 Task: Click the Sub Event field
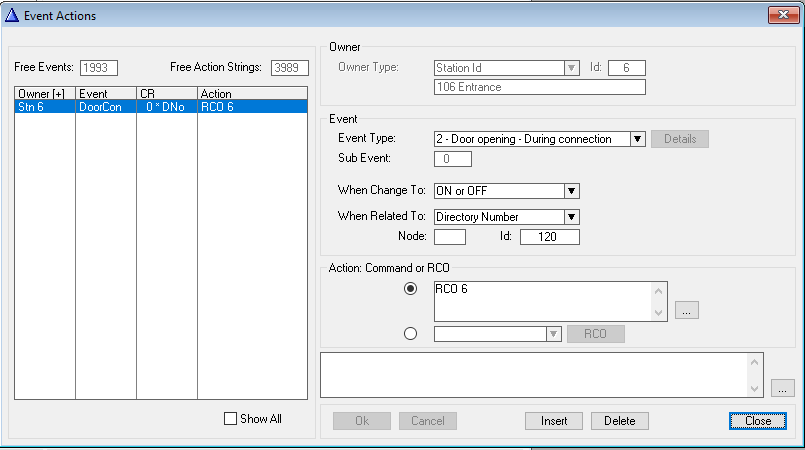453,159
